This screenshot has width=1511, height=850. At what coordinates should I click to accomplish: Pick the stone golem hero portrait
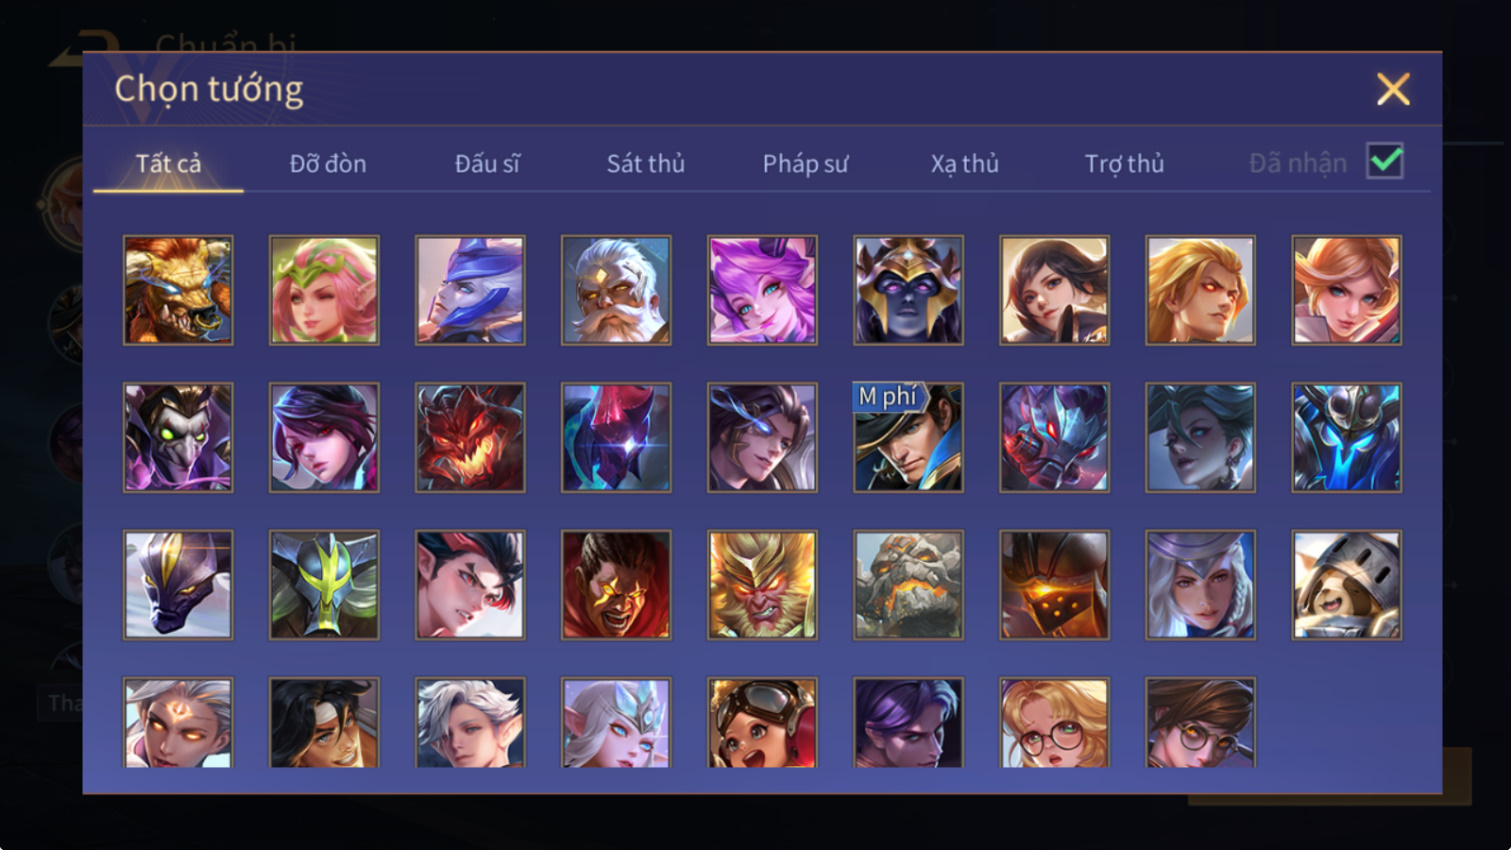coord(908,584)
